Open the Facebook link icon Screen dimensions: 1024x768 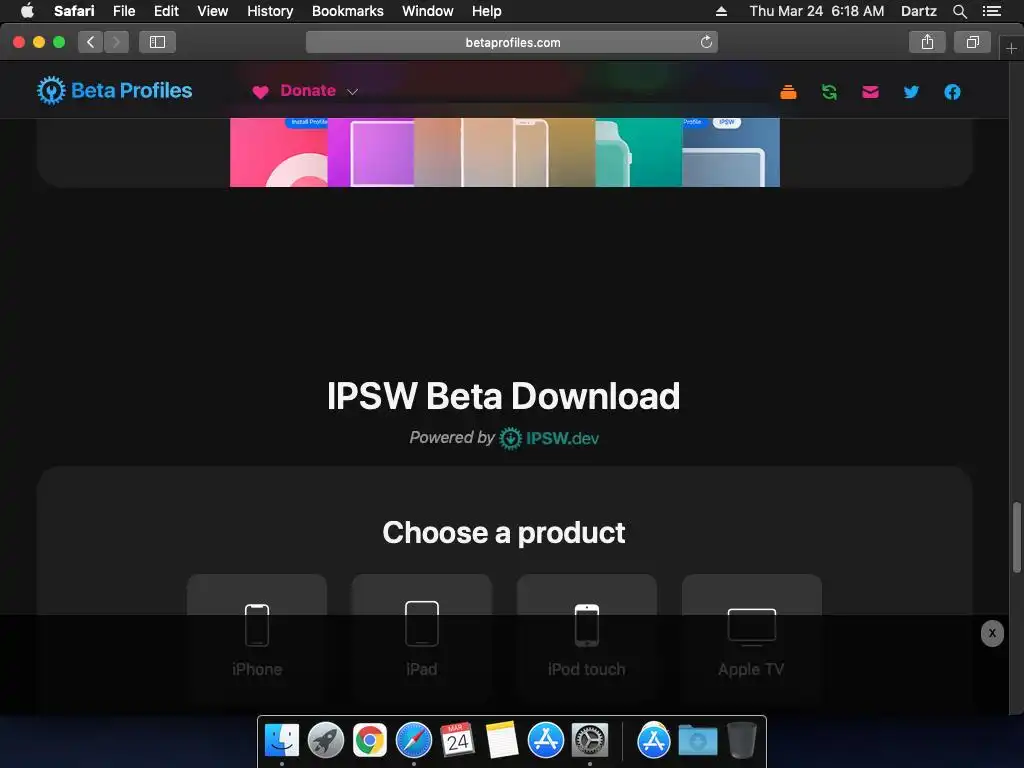pos(952,92)
